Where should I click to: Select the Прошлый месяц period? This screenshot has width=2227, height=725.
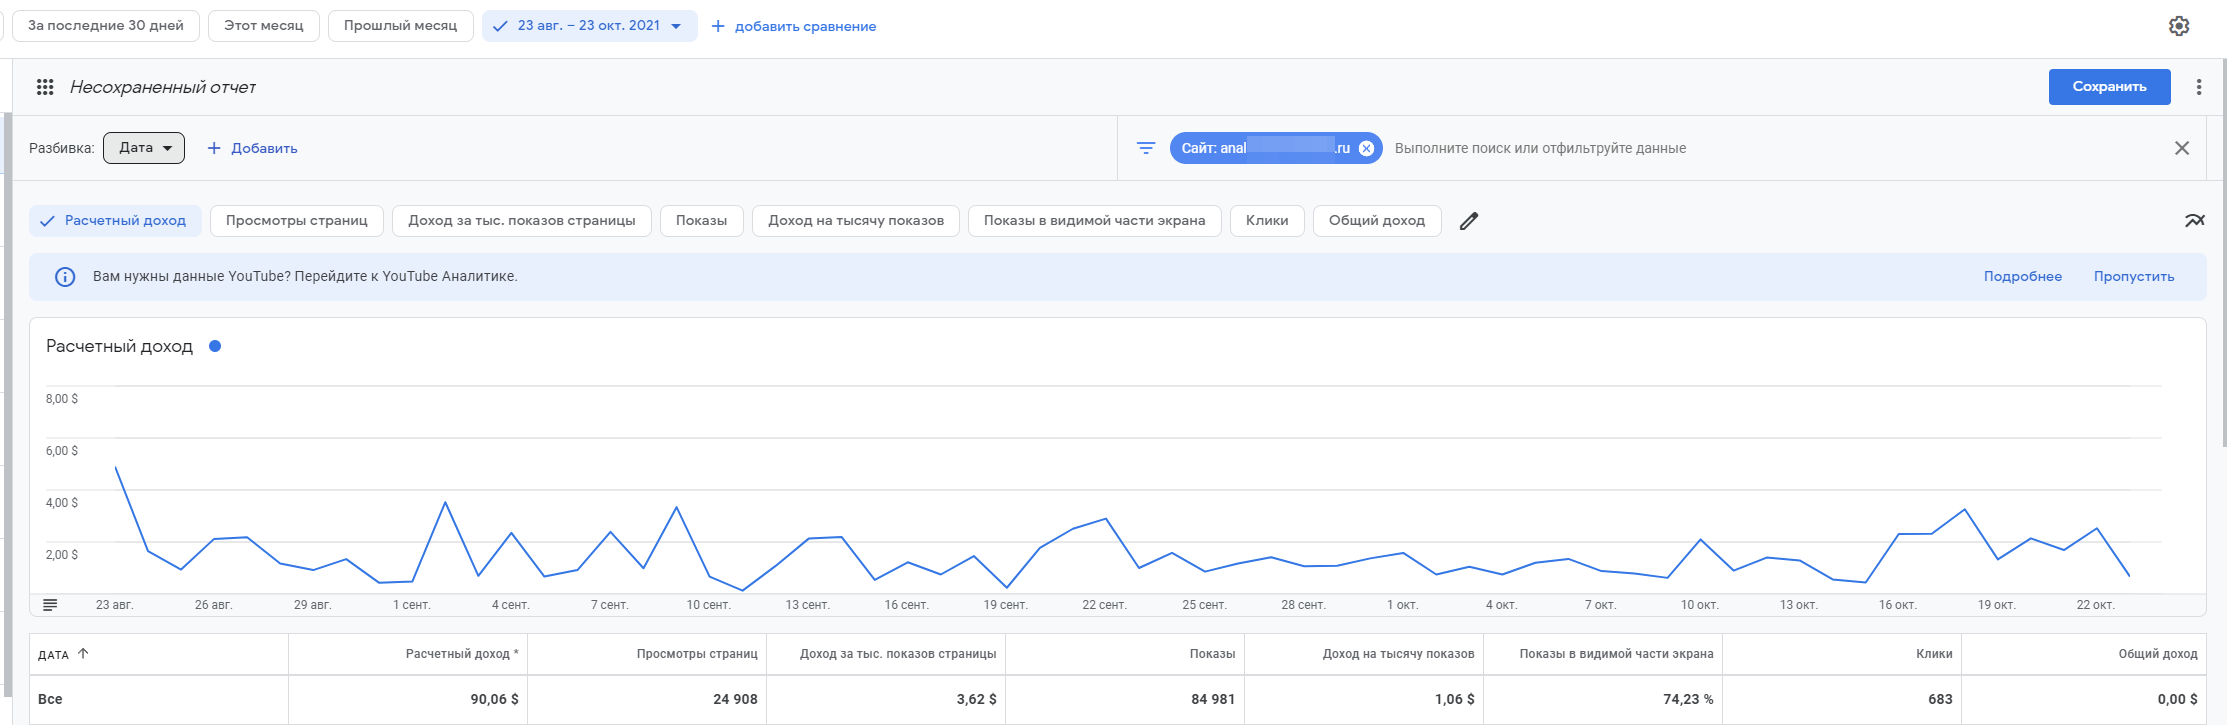(x=400, y=26)
